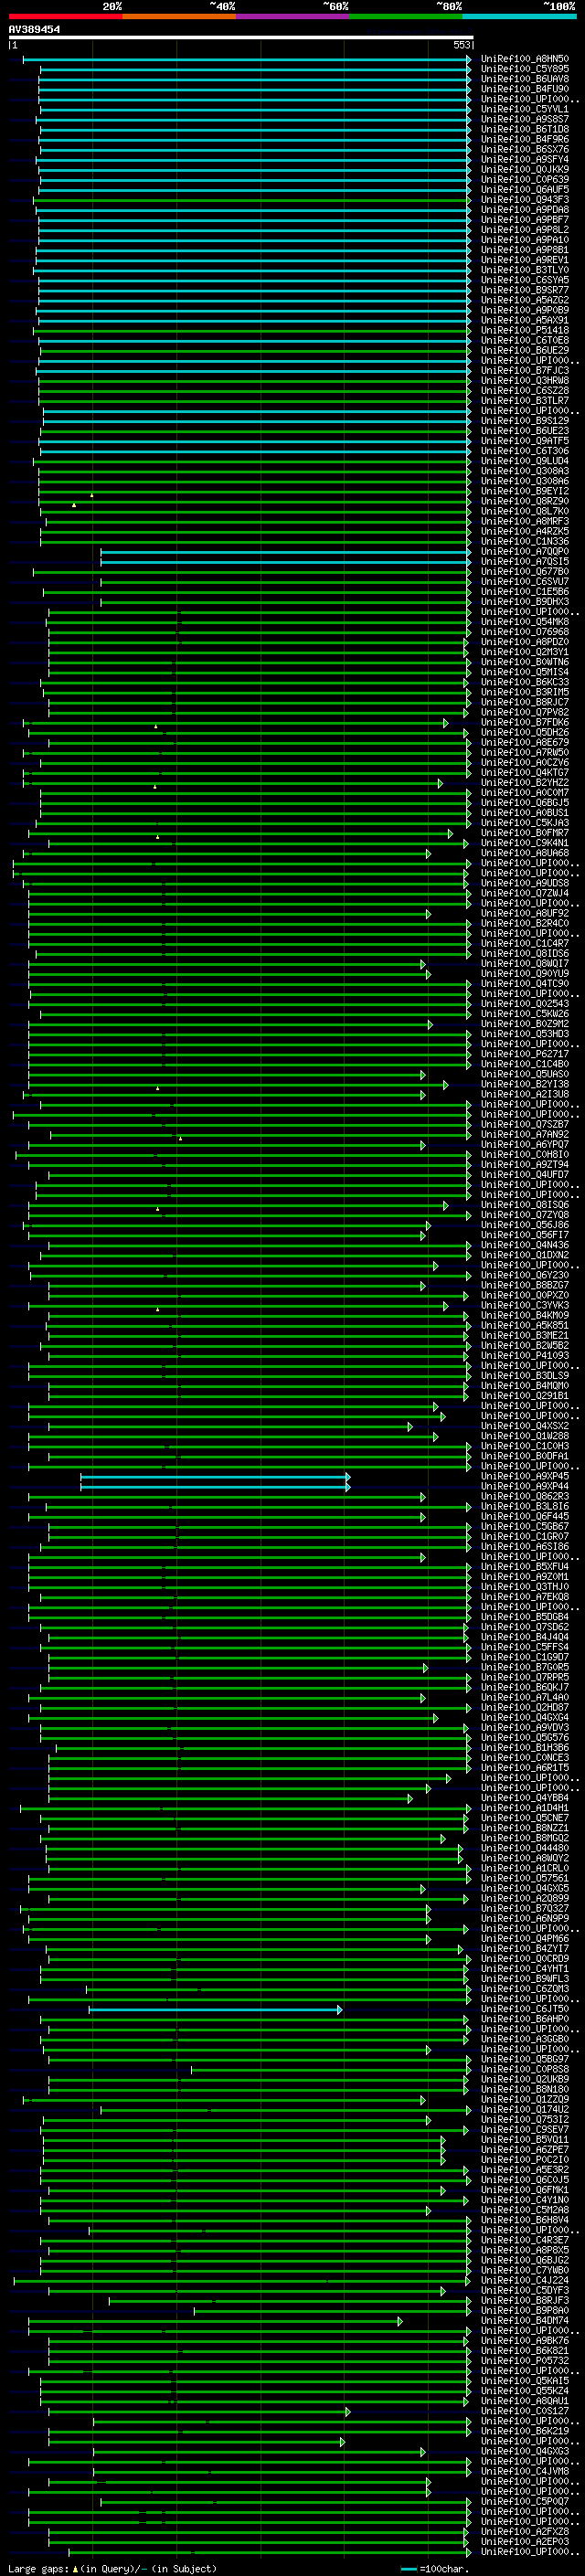This screenshot has height=2576, width=585.
Task: Click the cyan ~100% identity legend segment
Action: click(519, 16)
